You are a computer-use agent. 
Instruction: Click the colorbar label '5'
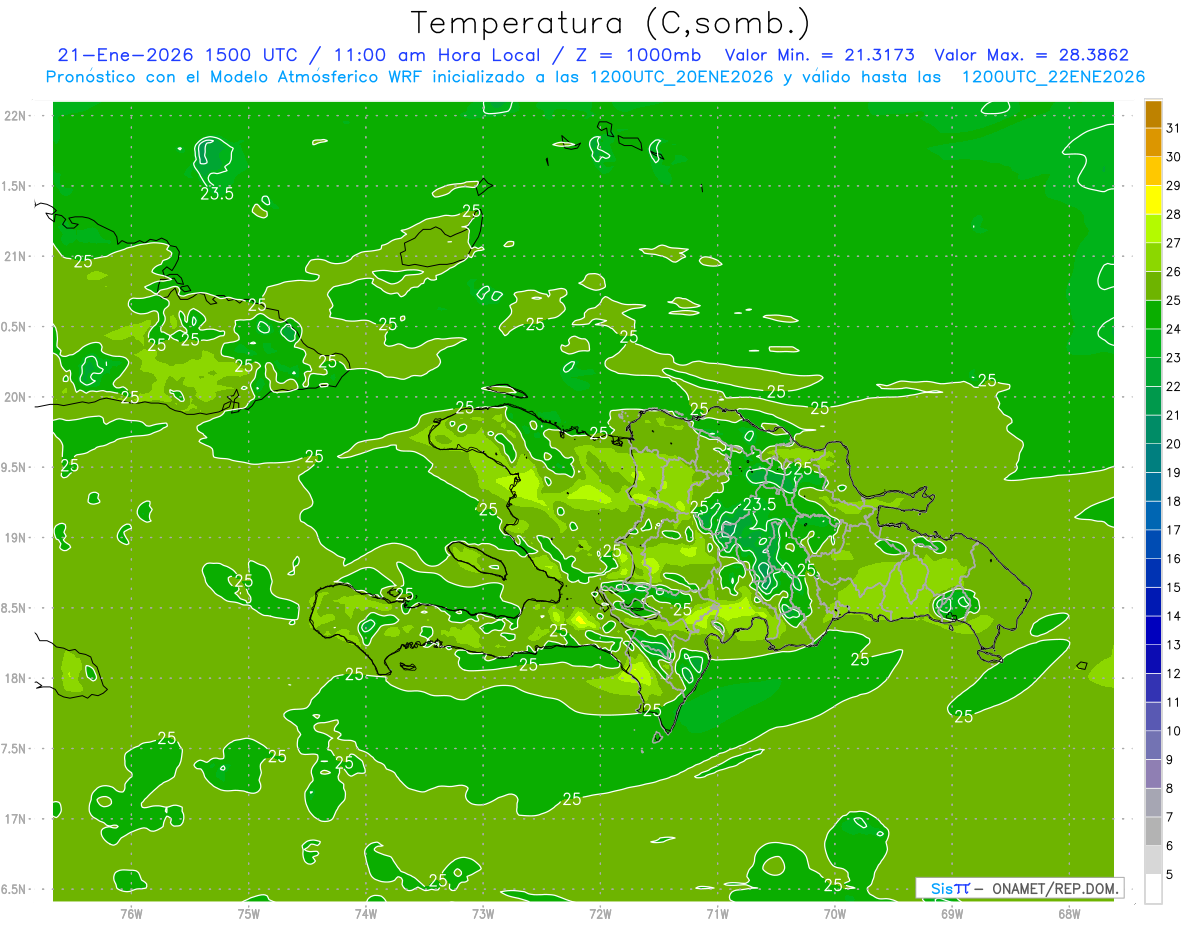click(x=1169, y=875)
